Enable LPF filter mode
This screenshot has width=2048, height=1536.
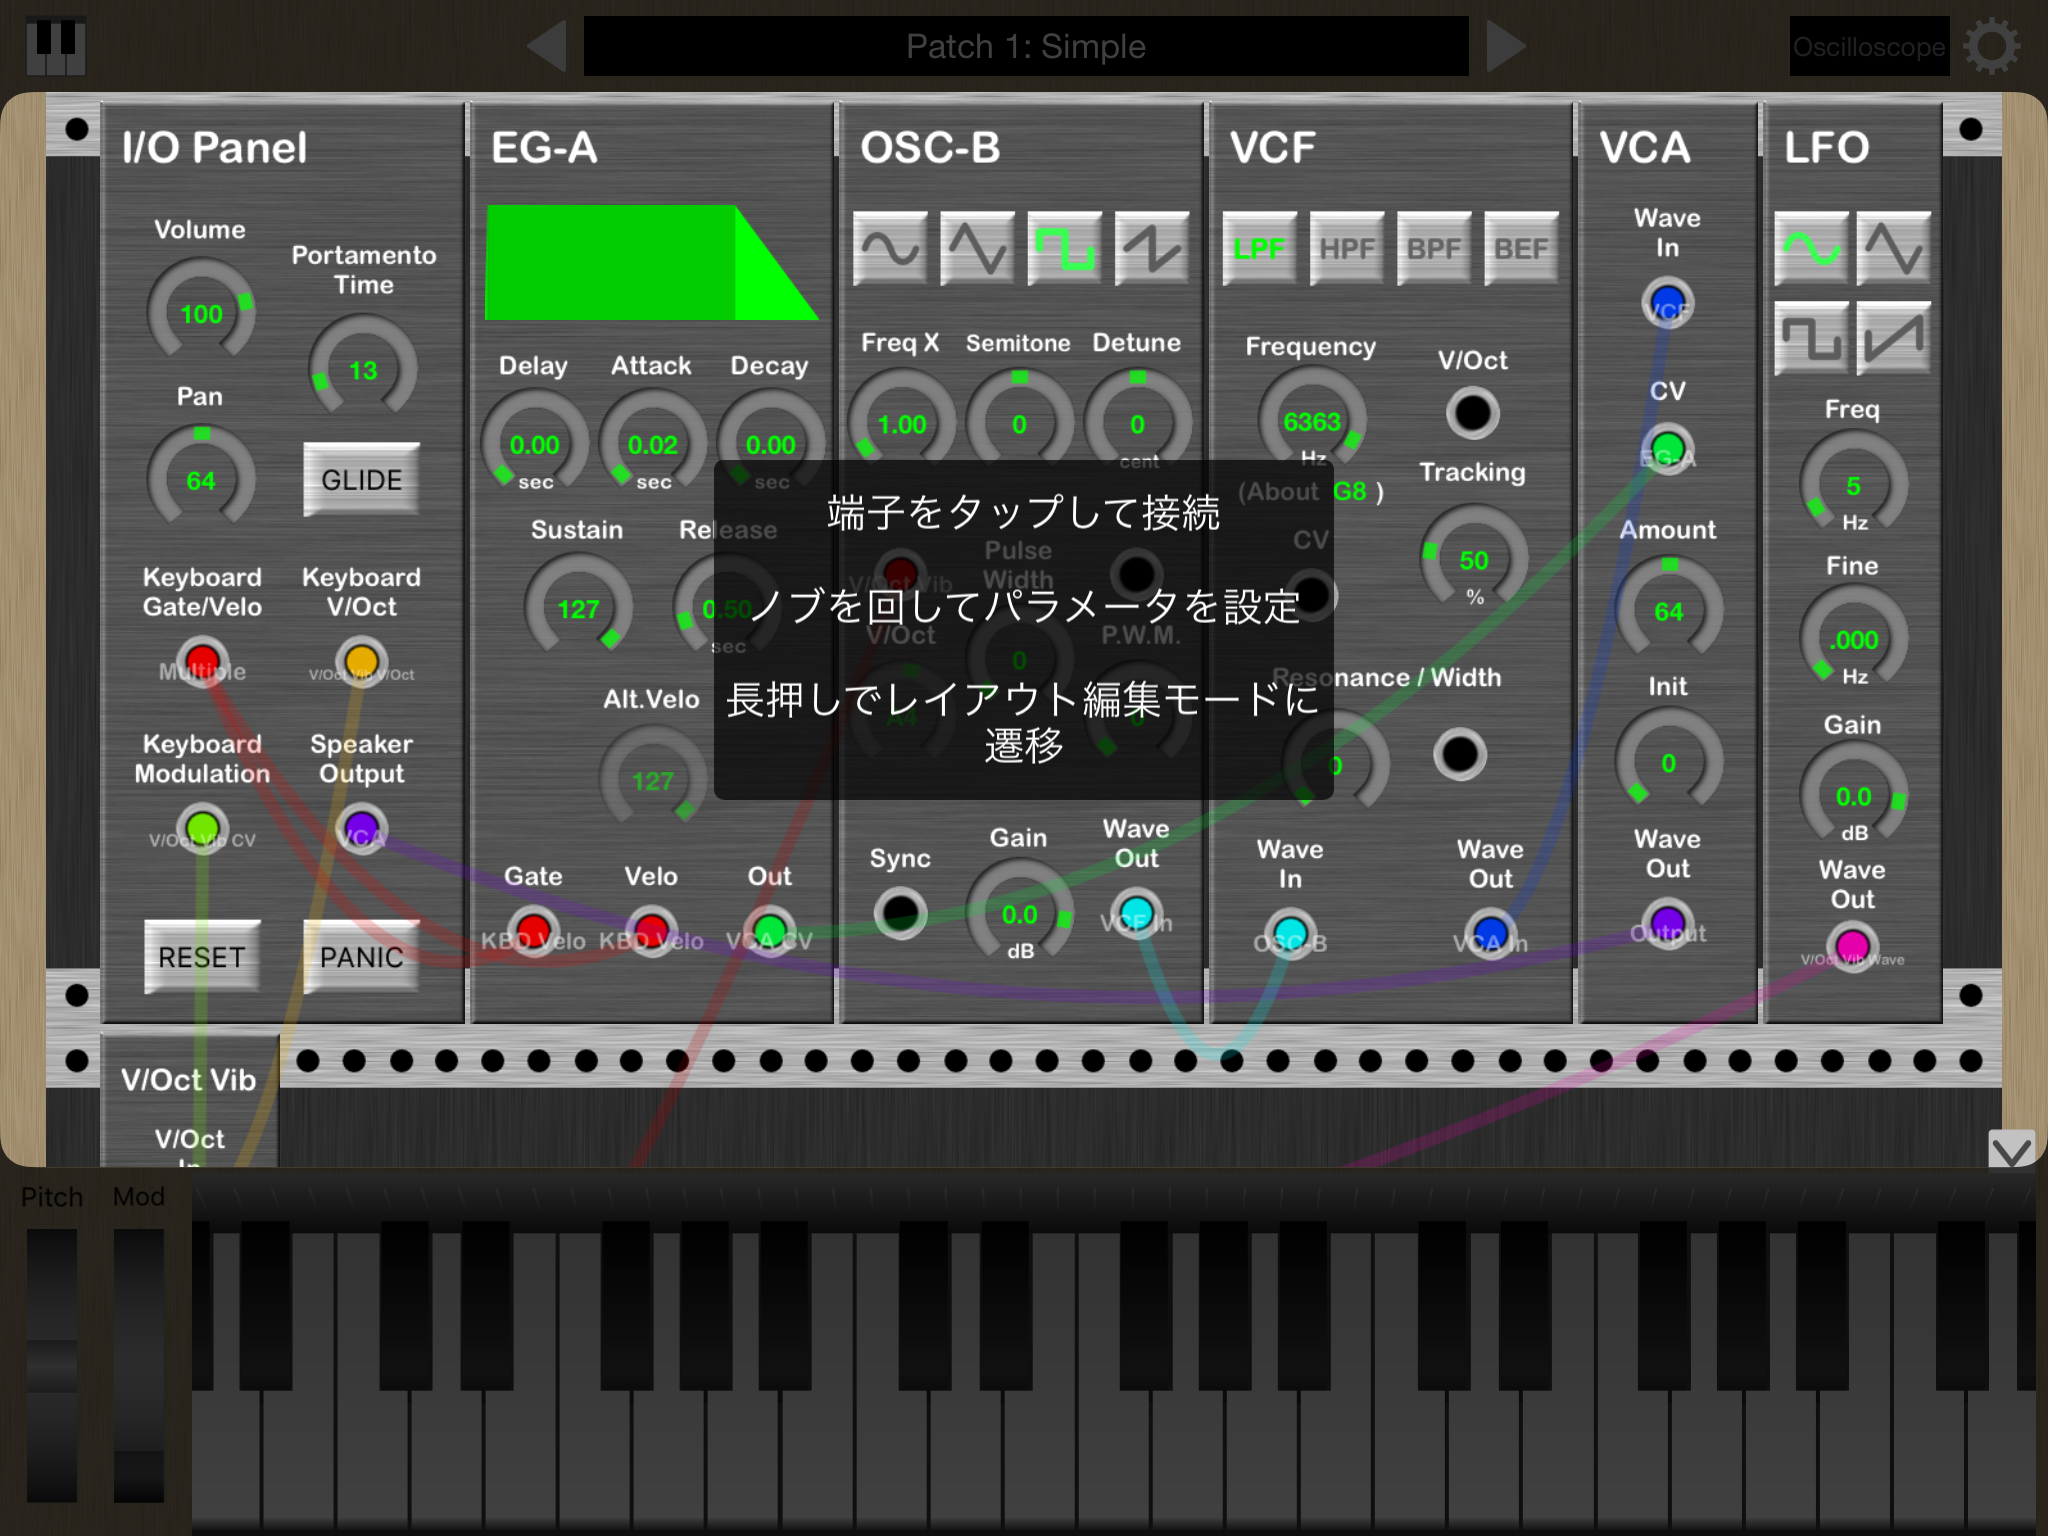click(1259, 248)
